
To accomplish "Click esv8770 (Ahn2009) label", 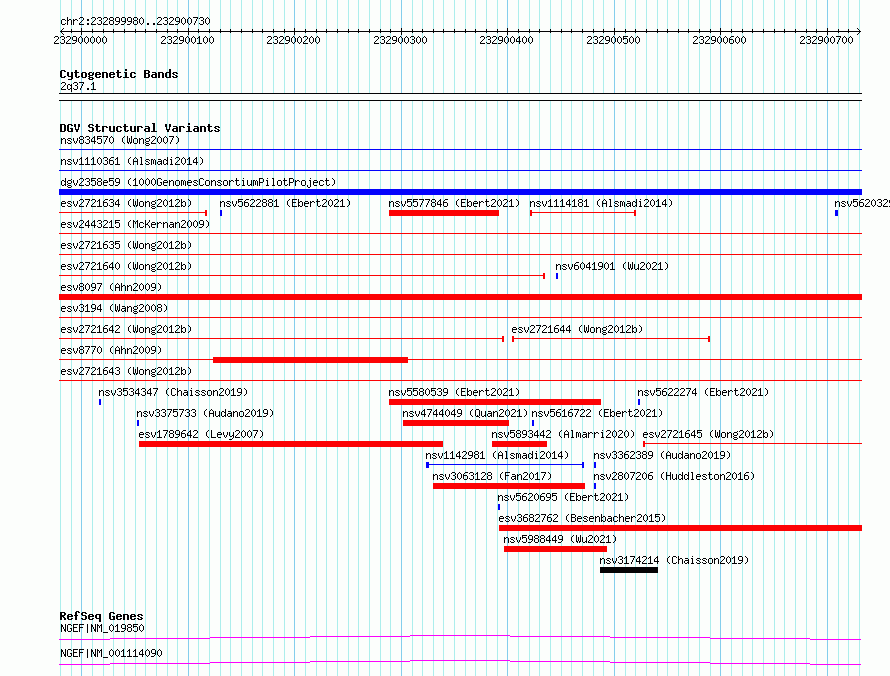I will coord(111,350).
